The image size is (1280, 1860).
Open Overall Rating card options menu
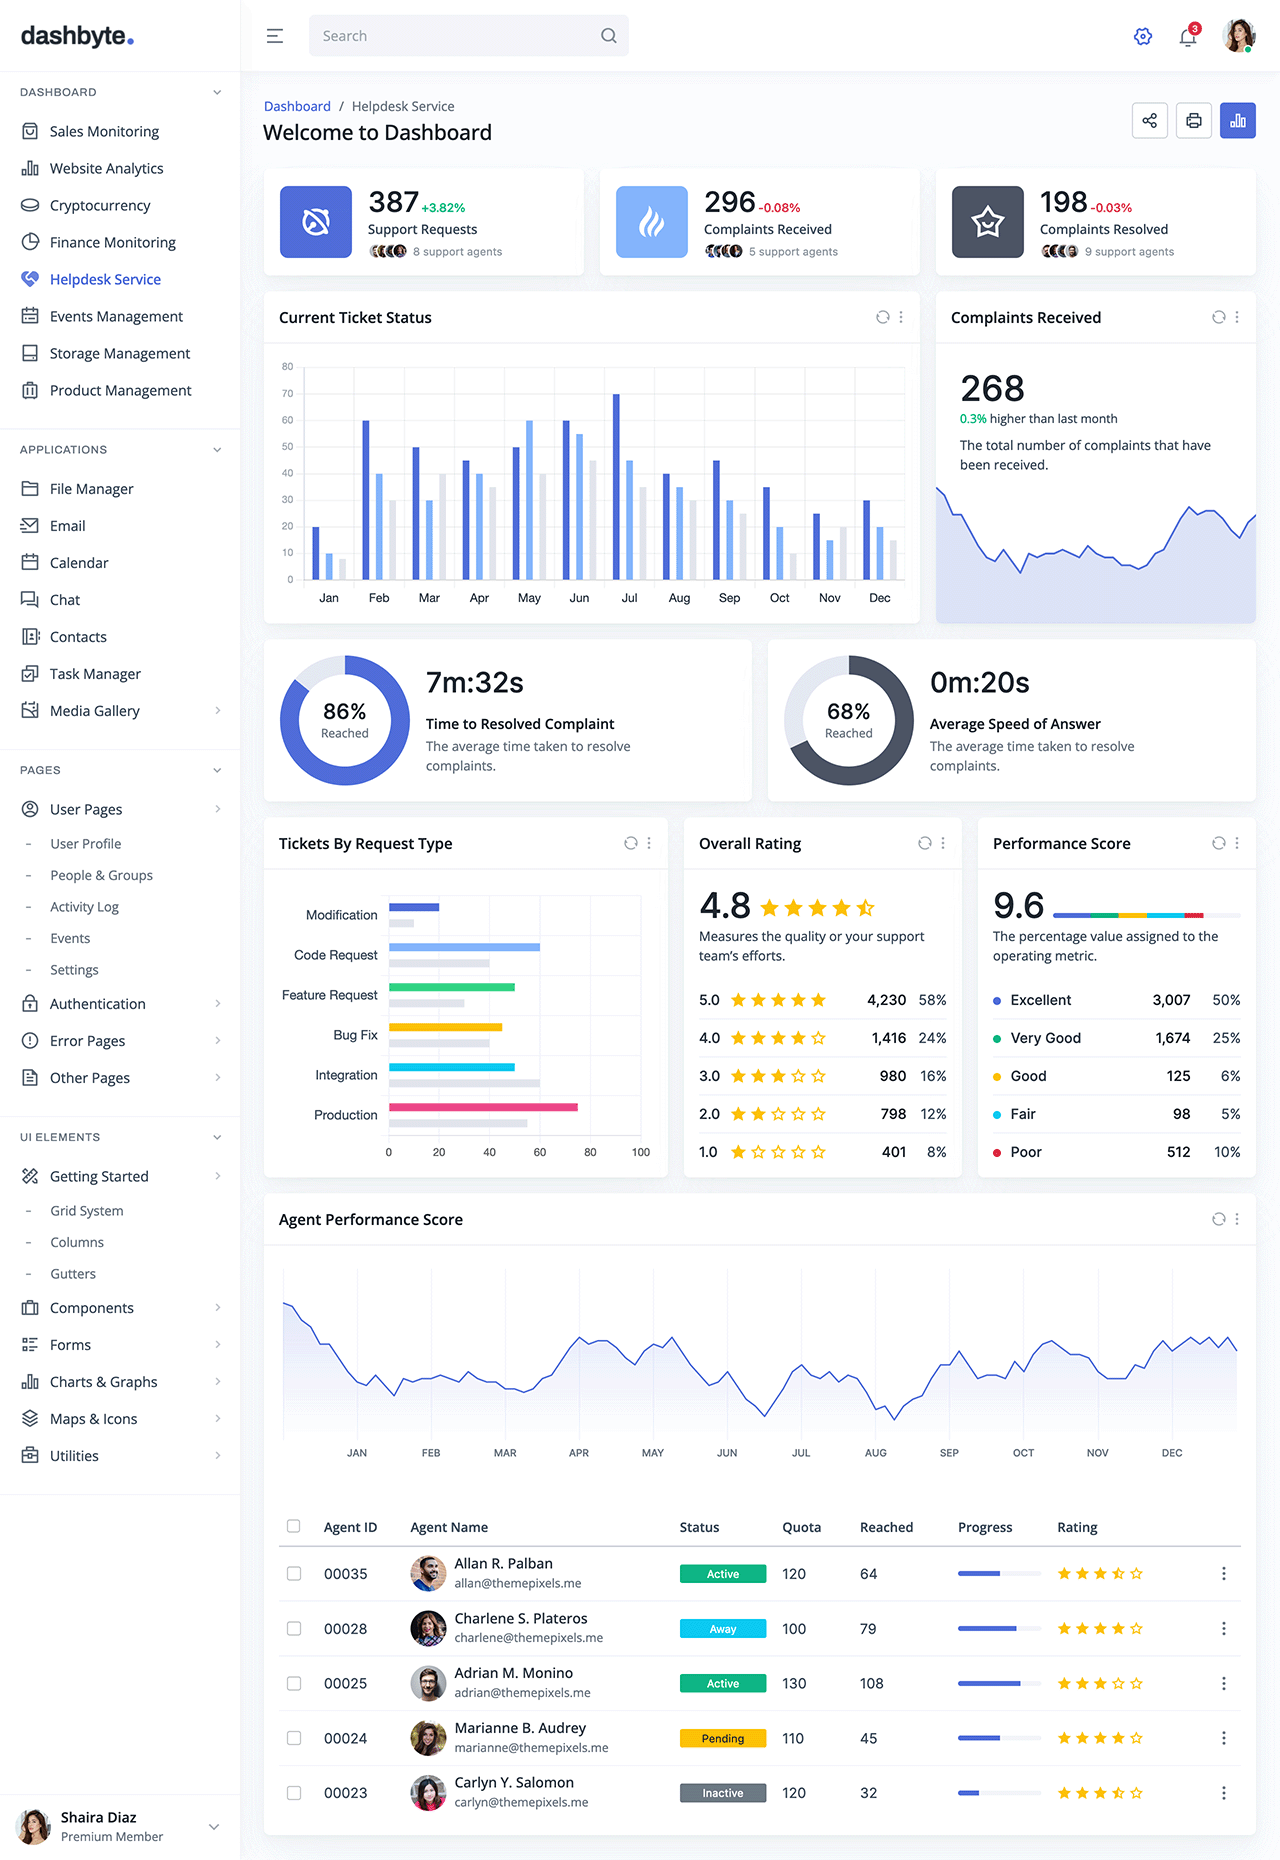coord(943,843)
